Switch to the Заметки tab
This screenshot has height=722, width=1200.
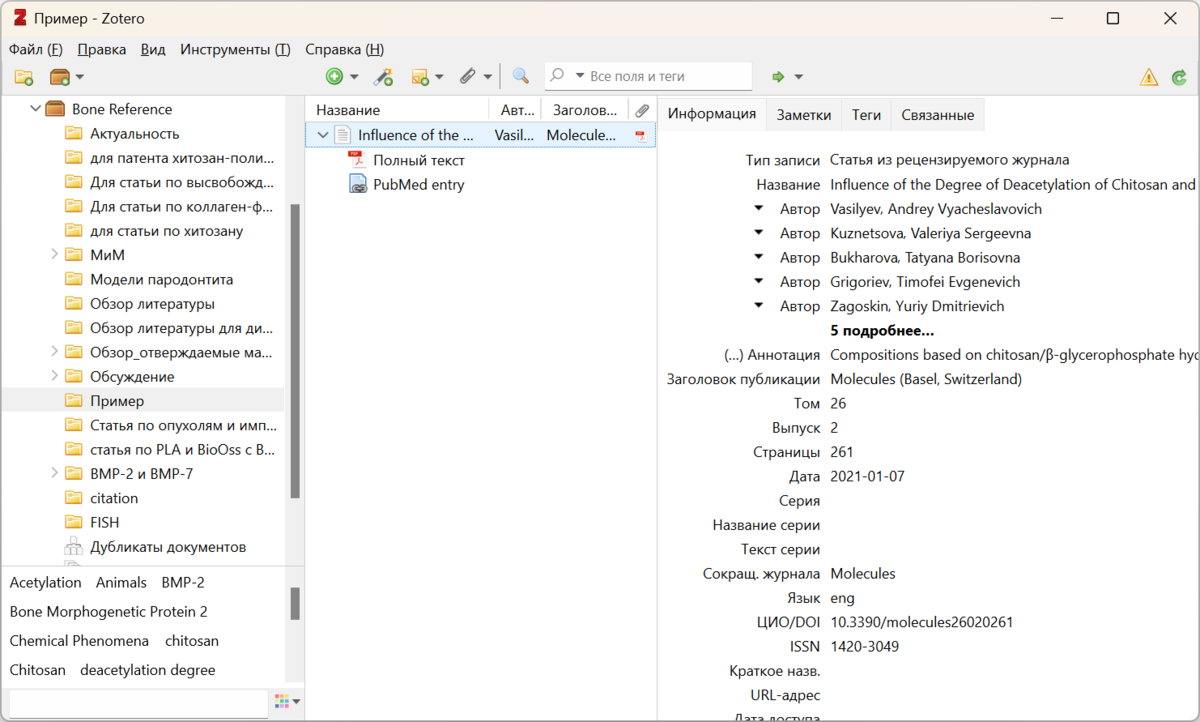click(x=804, y=114)
